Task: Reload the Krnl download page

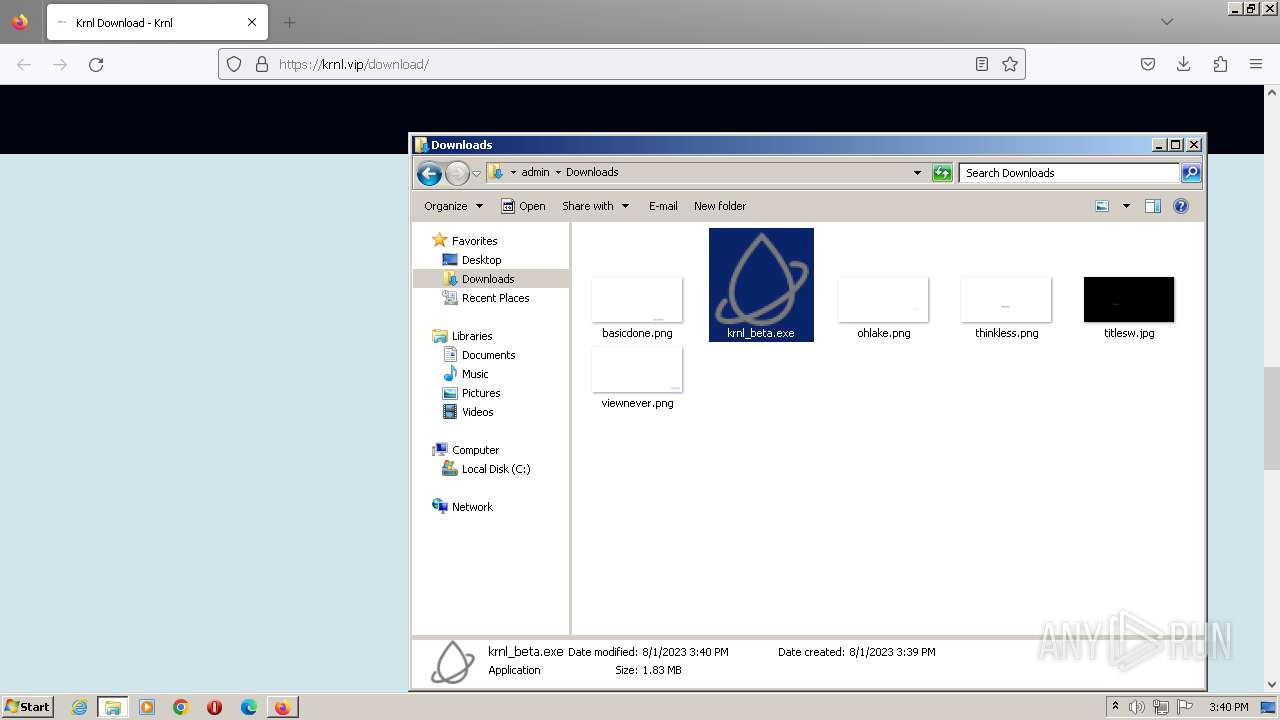Action: pos(96,64)
